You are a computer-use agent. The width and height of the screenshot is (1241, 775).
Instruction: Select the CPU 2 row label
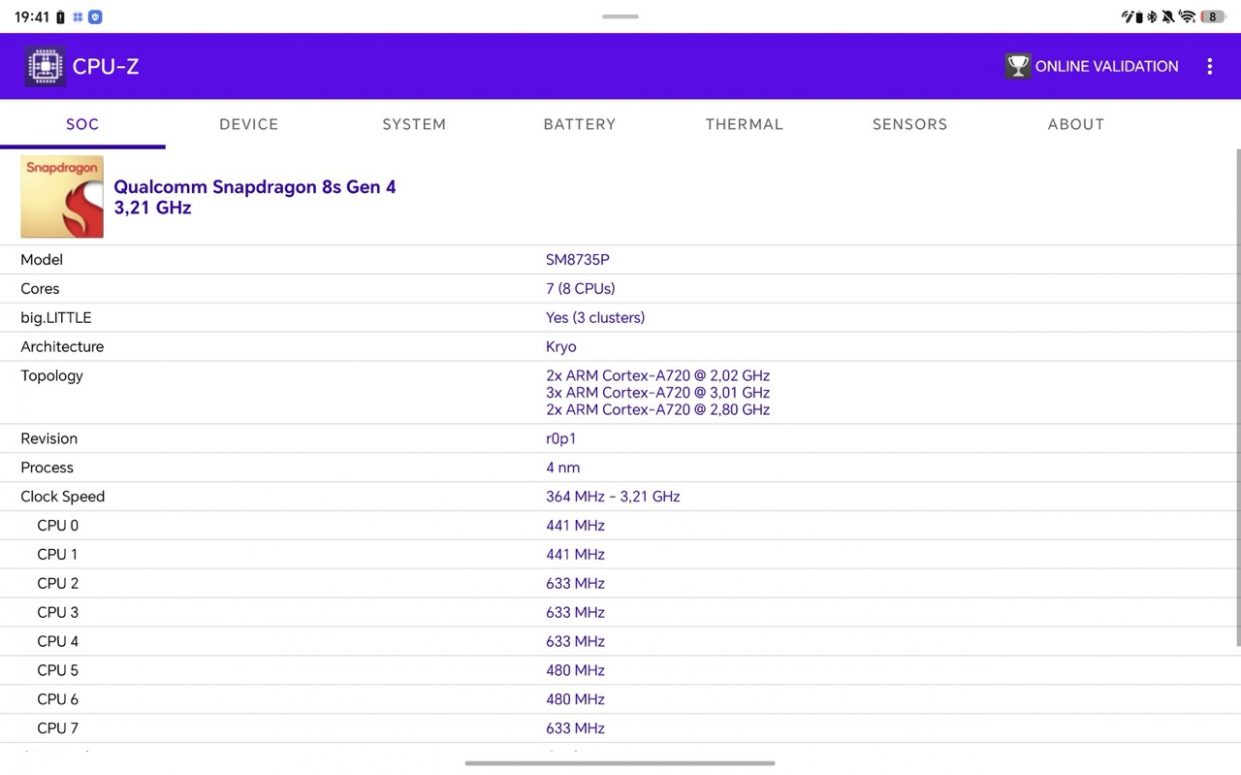(x=58, y=584)
